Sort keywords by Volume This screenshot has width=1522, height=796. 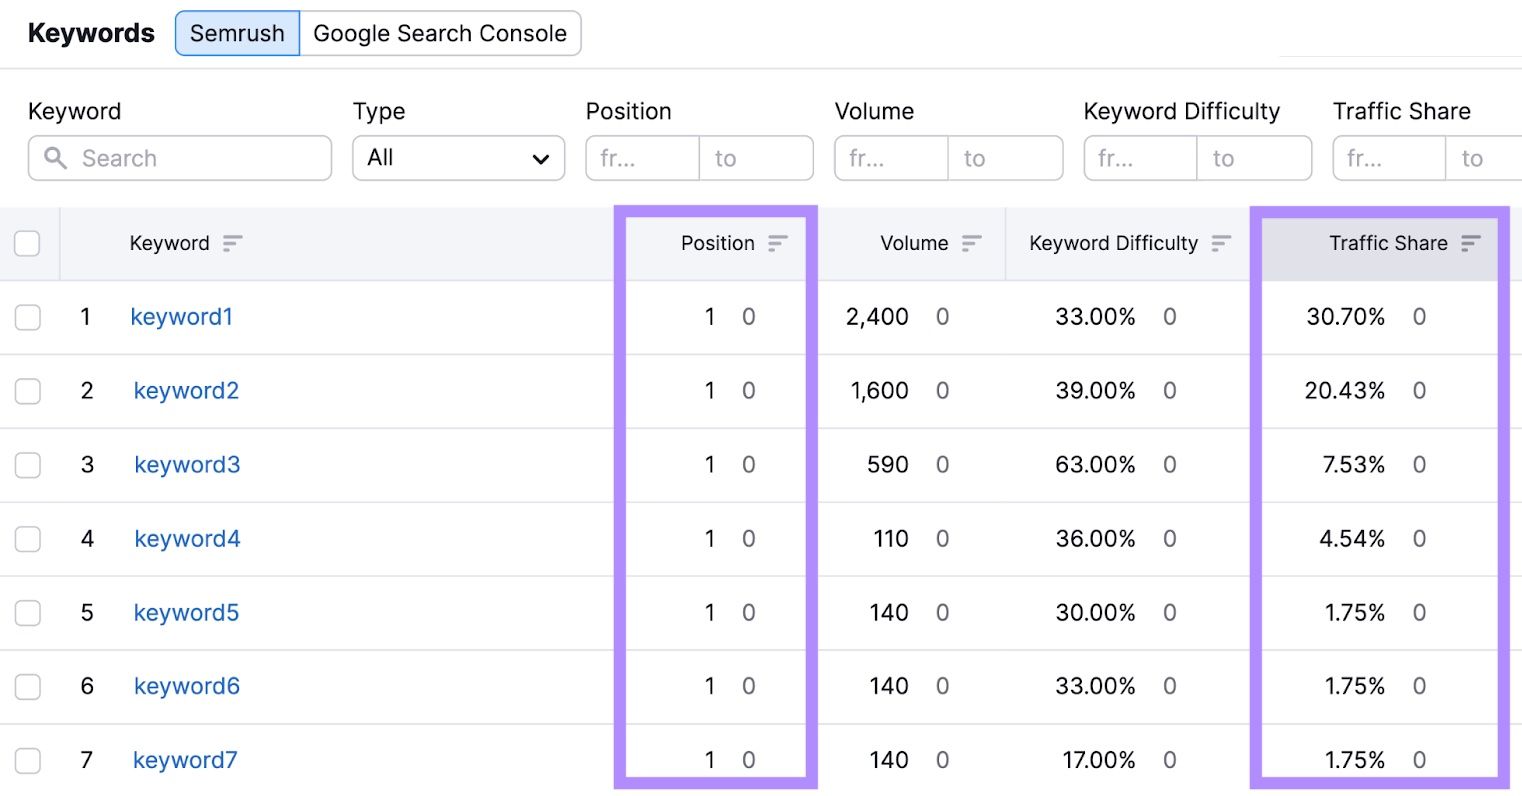(970, 243)
